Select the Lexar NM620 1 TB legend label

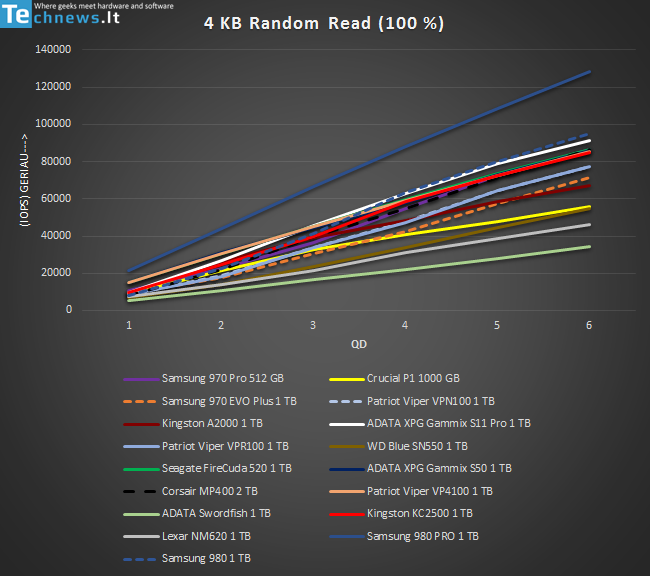pyautogui.click(x=206, y=536)
